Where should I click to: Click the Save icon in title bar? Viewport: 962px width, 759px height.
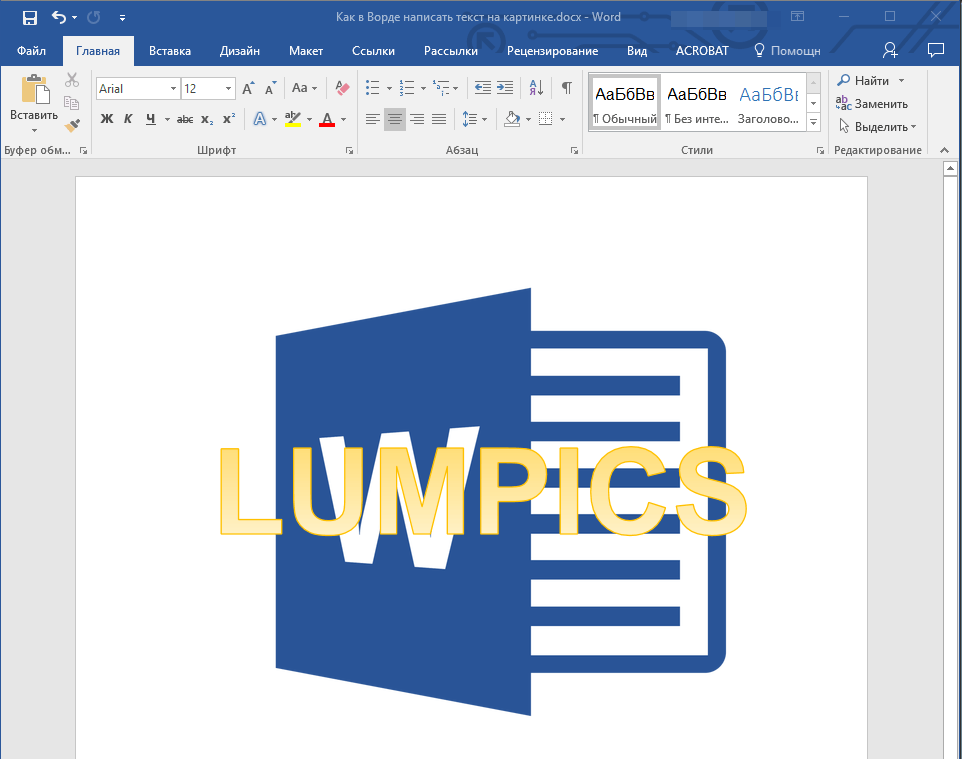coord(29,17)
